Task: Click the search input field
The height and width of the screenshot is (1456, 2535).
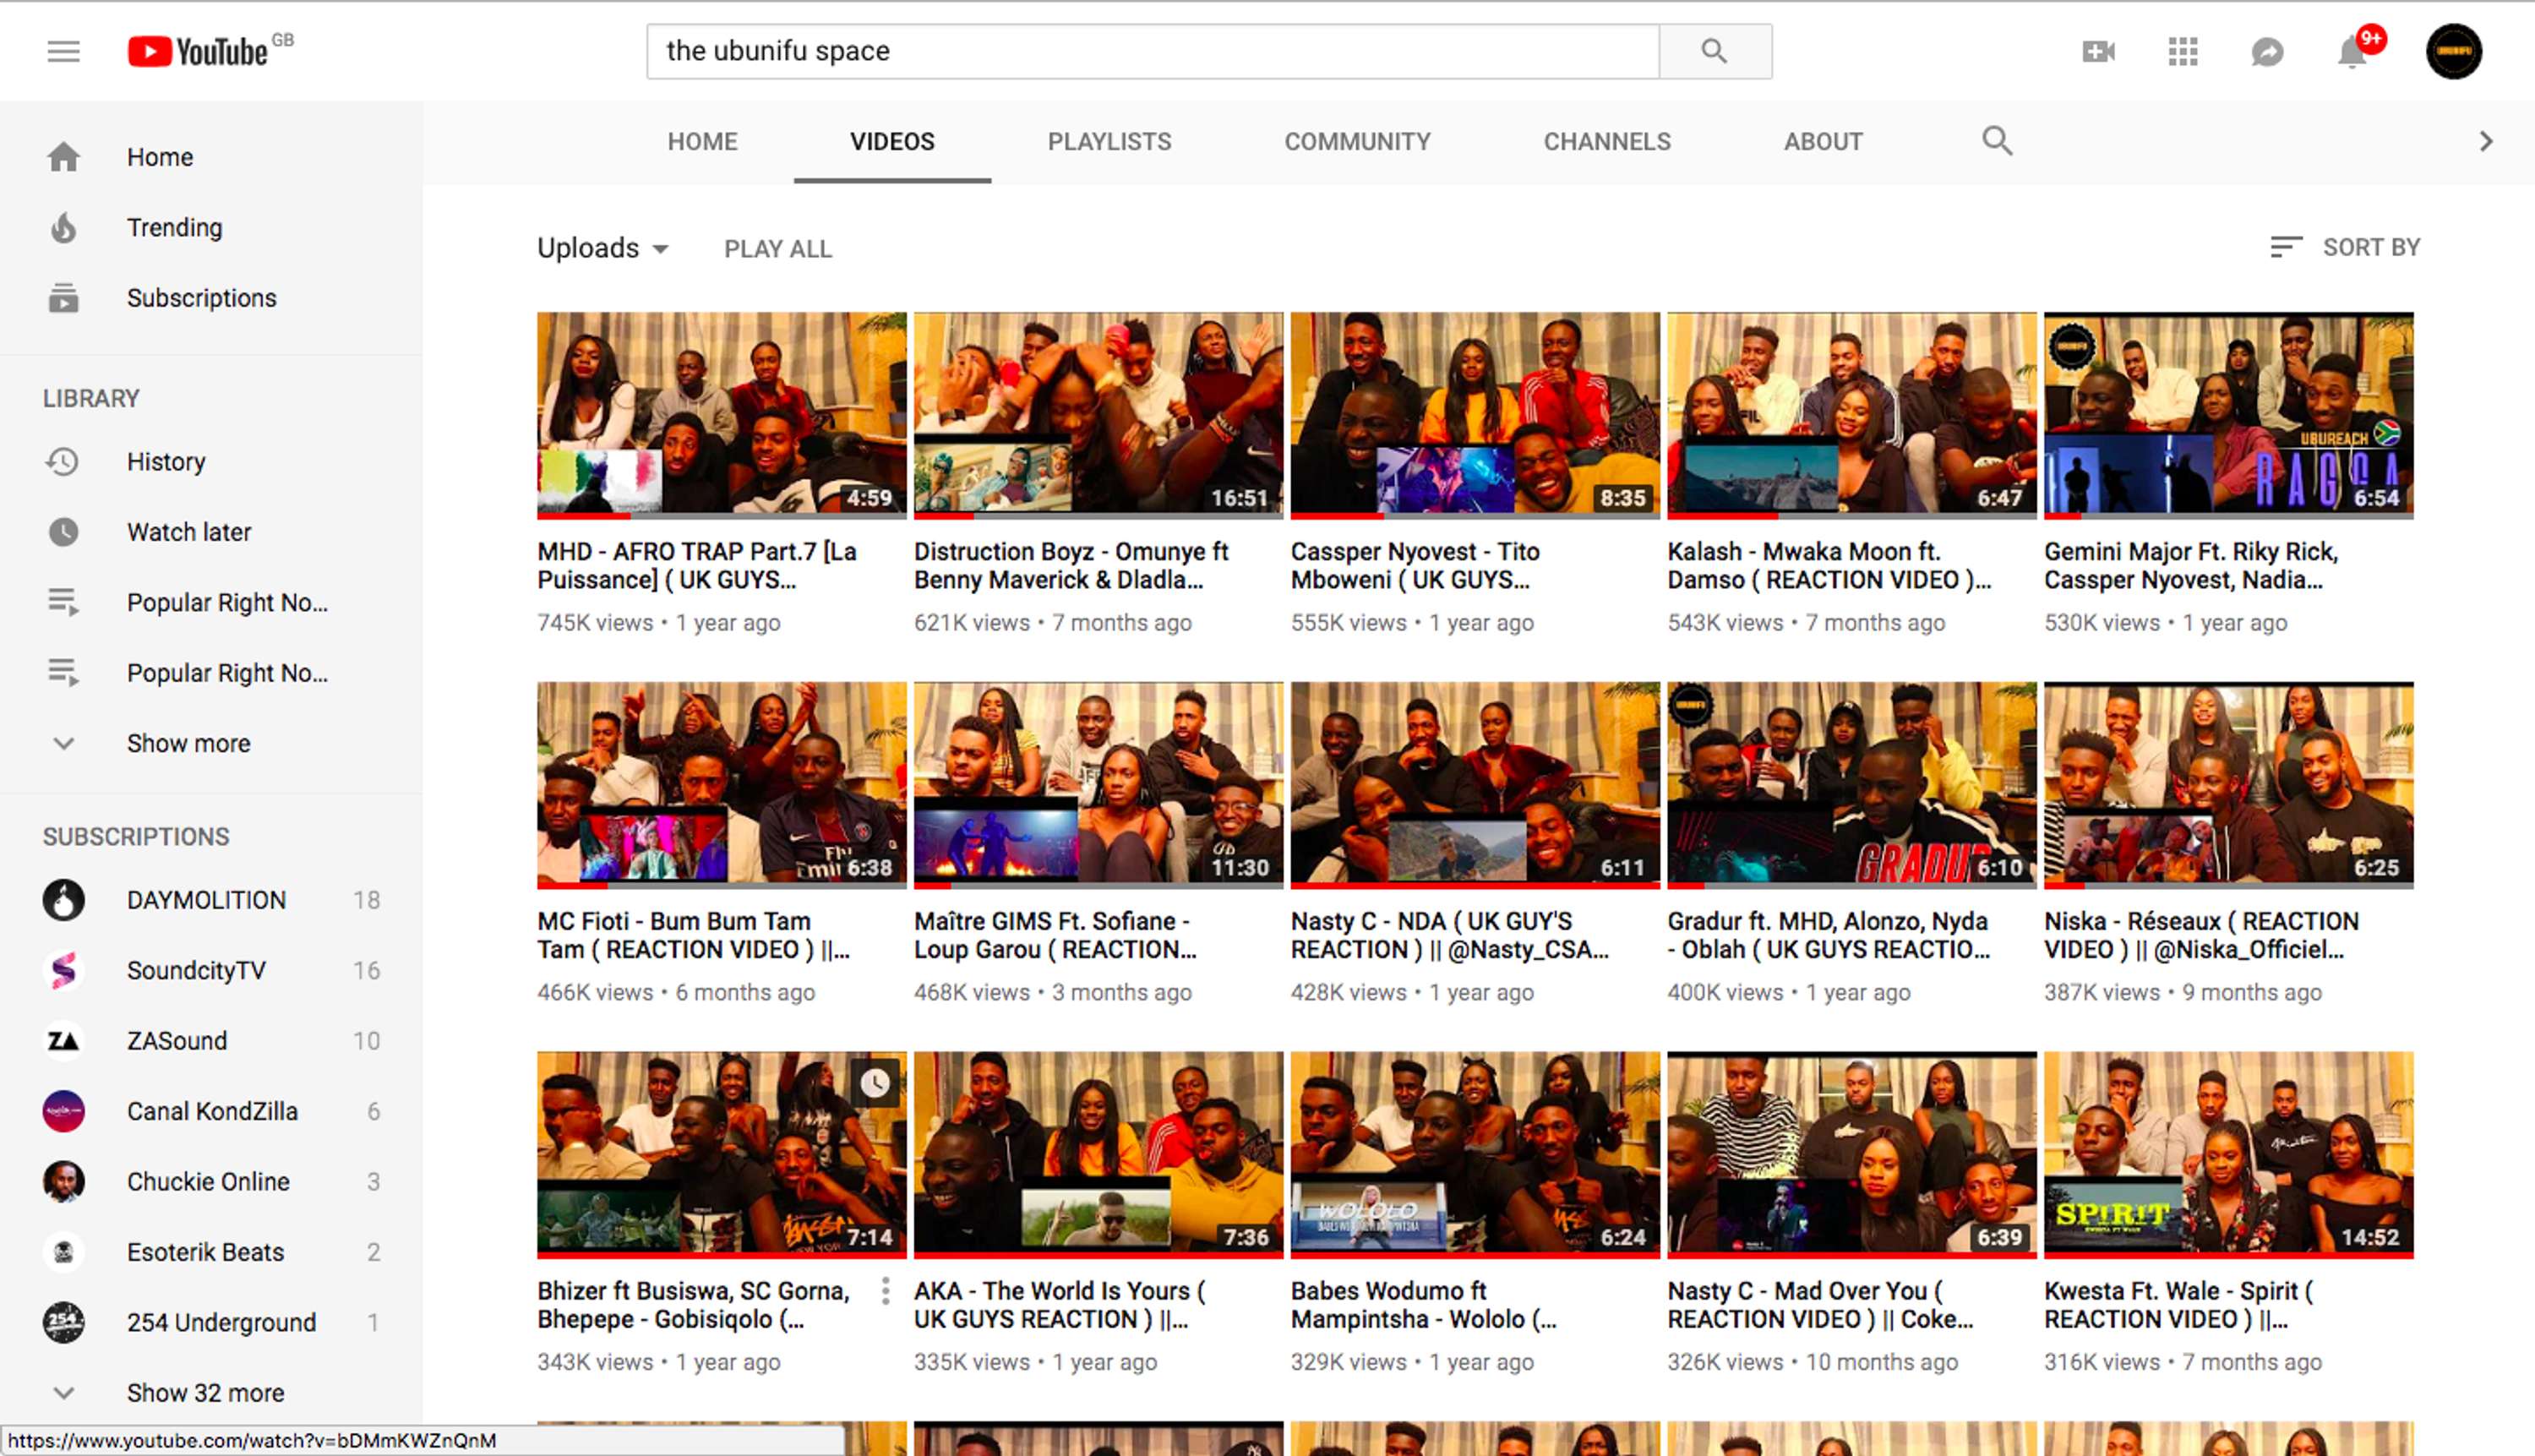Action: [1152, 51]
